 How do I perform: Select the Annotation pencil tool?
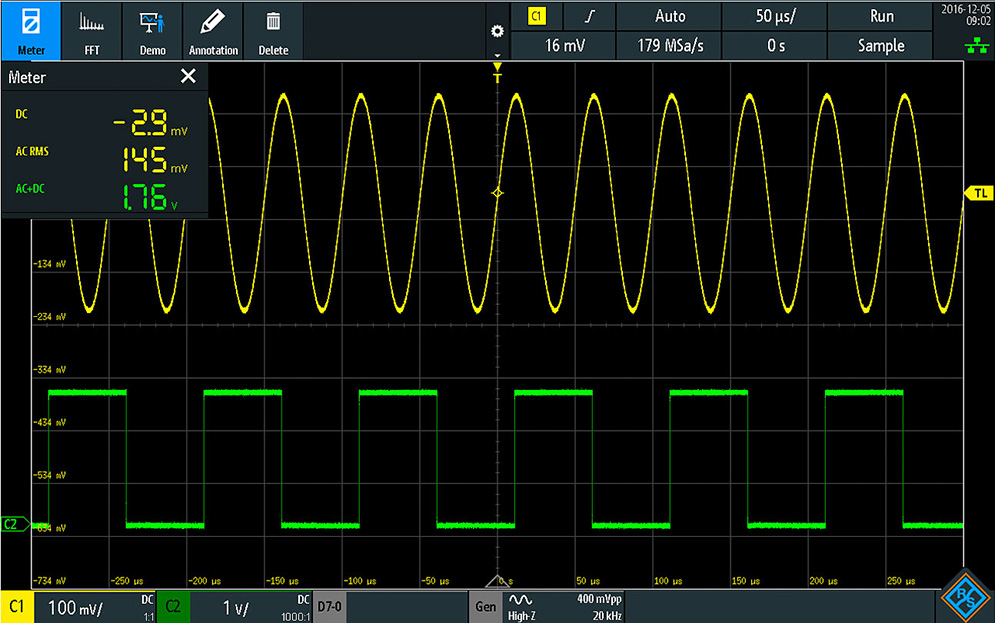213,31
